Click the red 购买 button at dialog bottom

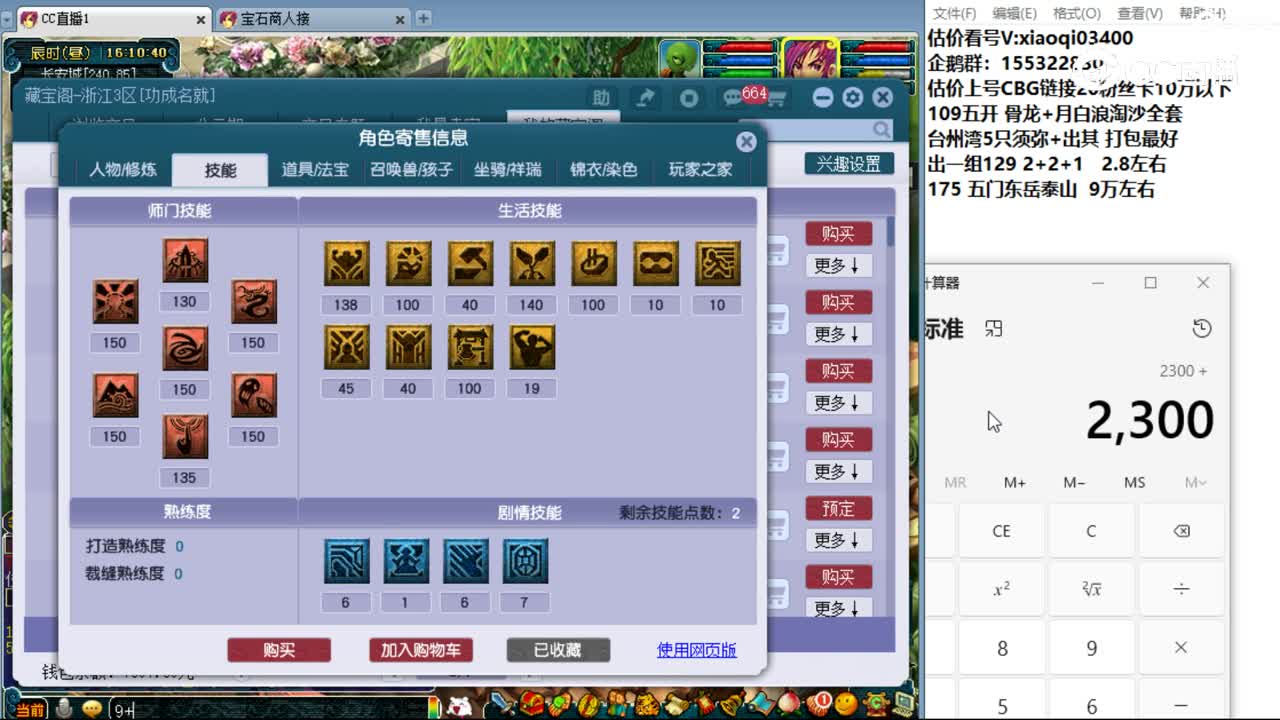(x=279, y=650)
